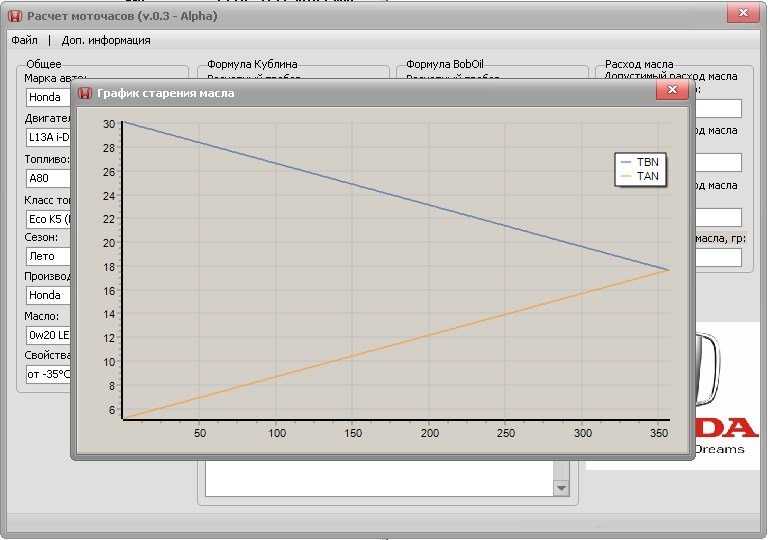Click the от -35°C properties field
770x540 pixels.
(48, 374)
